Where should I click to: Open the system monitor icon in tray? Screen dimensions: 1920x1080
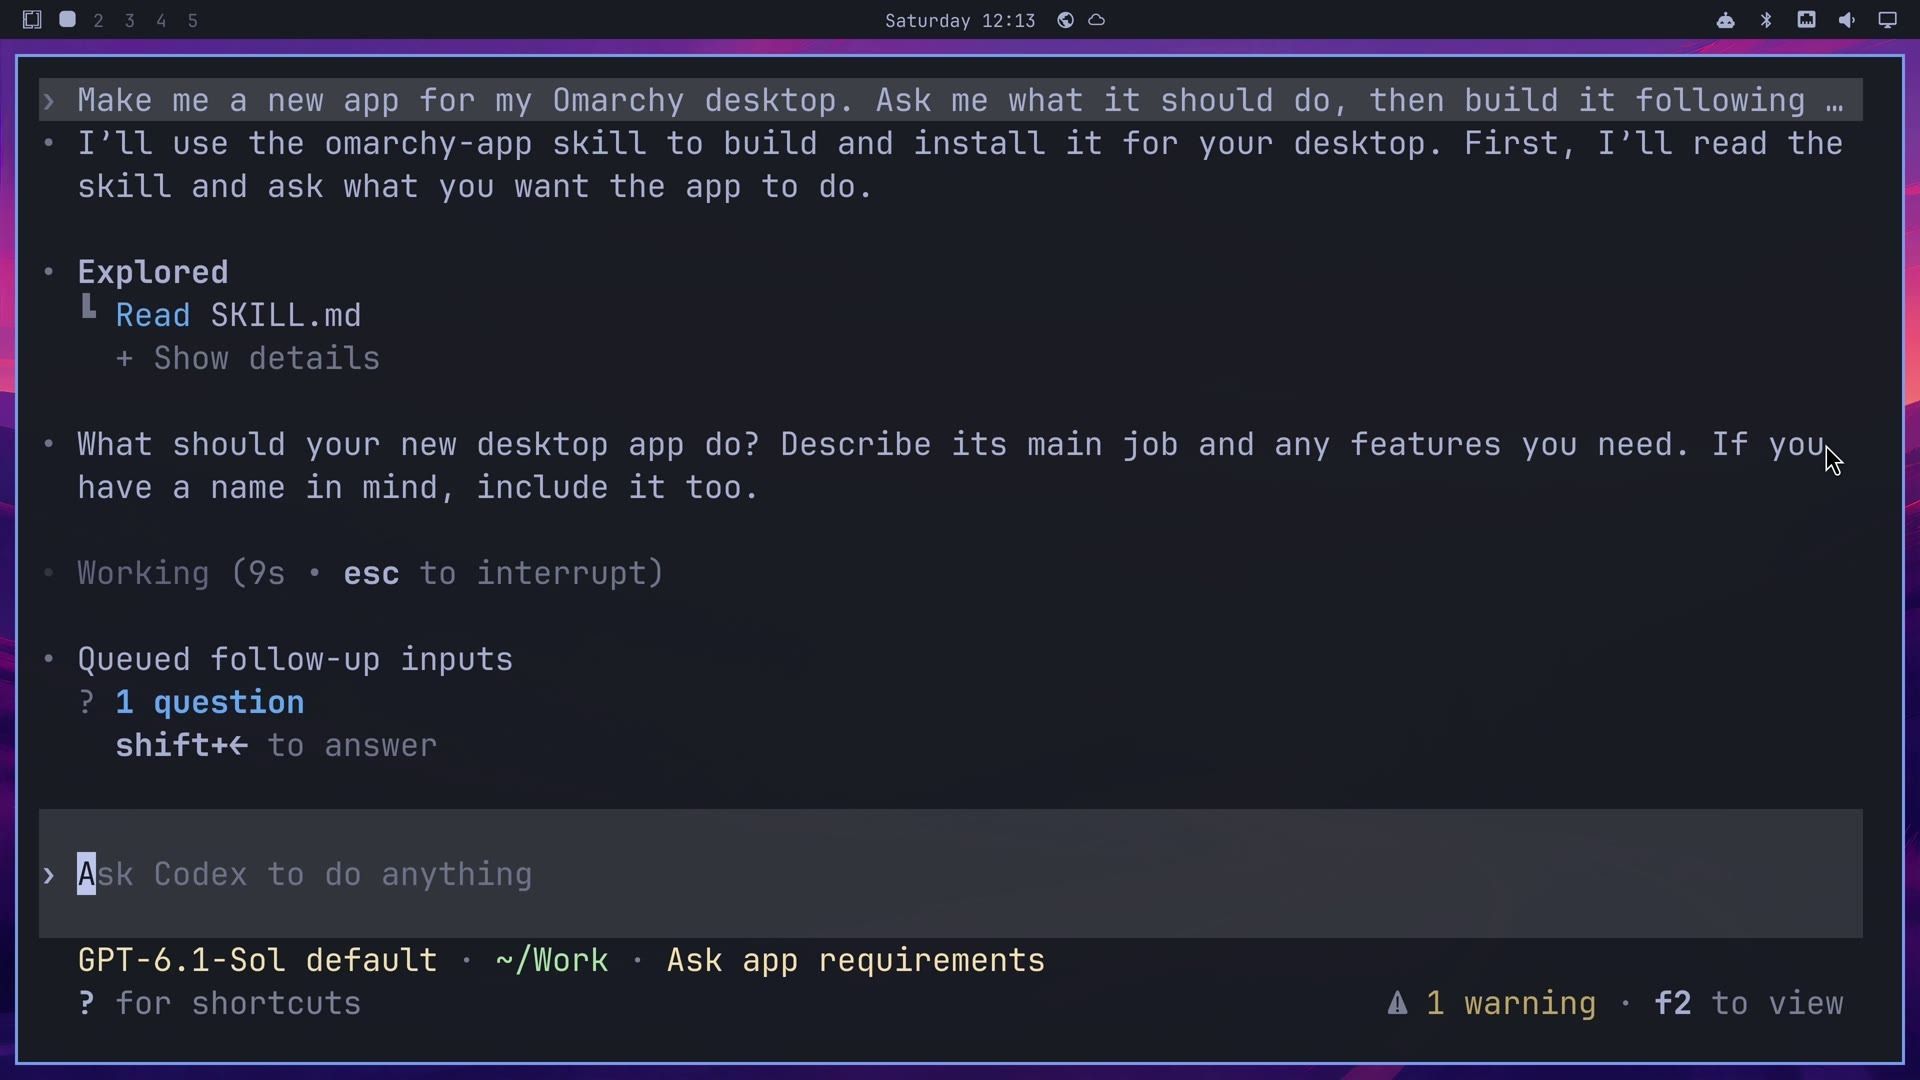[x=1806, y=20]
